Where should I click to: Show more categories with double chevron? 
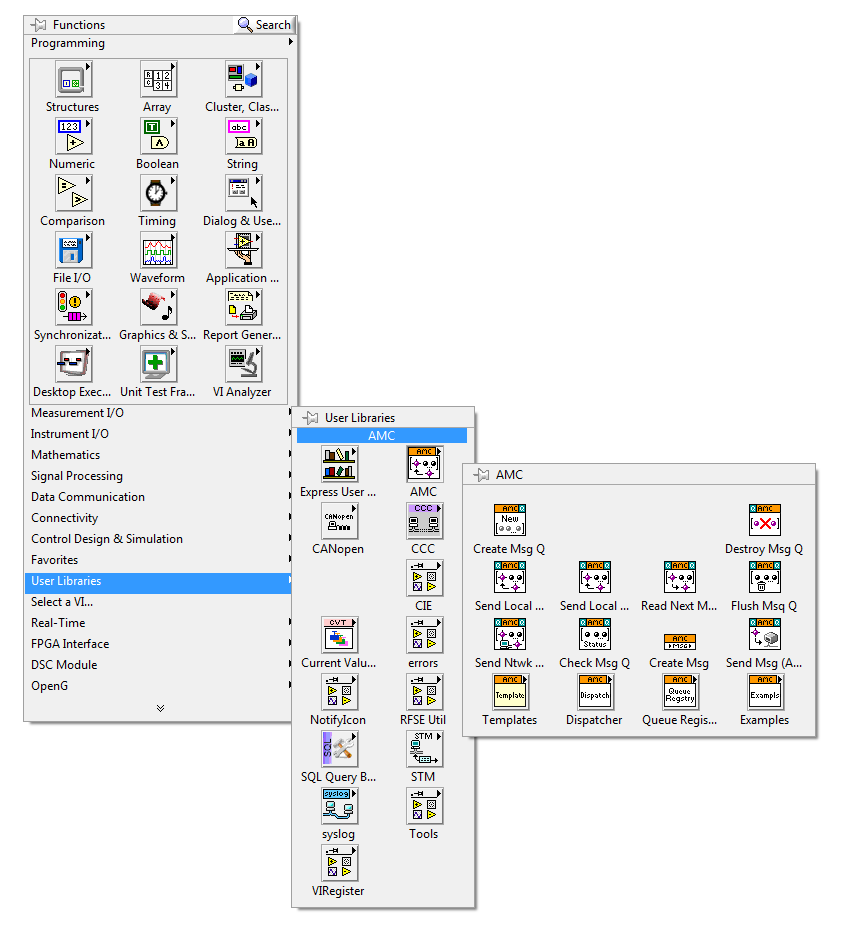pyautogui.click(x=160, y=708)
